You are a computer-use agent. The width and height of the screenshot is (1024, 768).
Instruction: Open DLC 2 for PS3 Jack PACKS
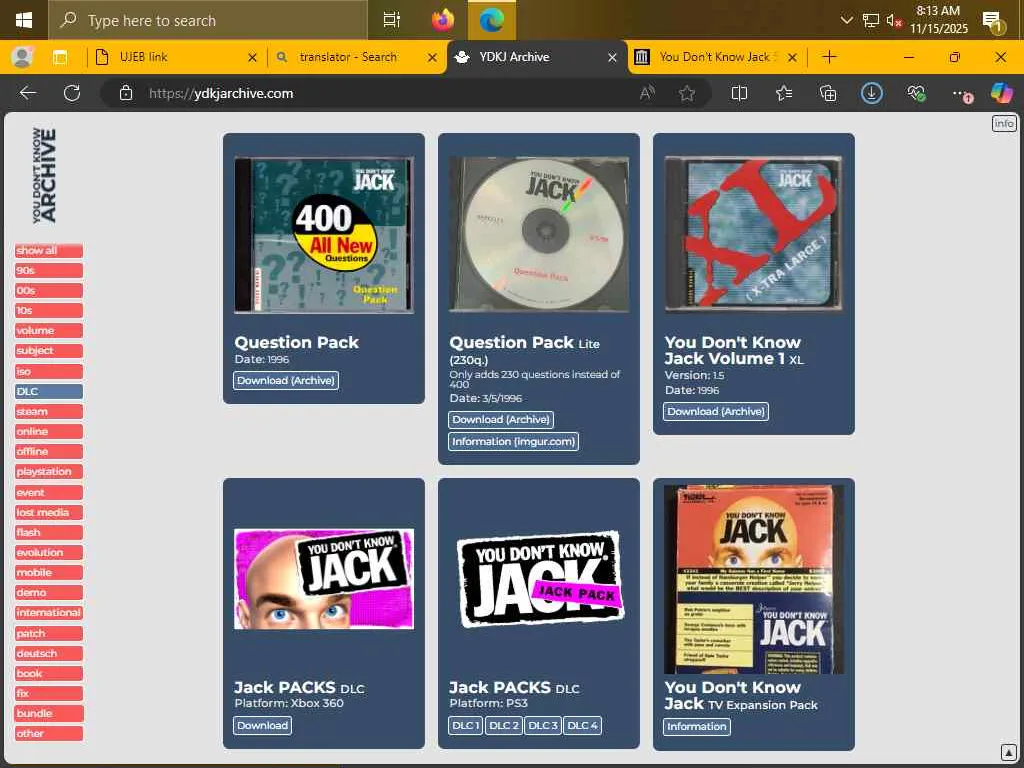click(504, 726)
